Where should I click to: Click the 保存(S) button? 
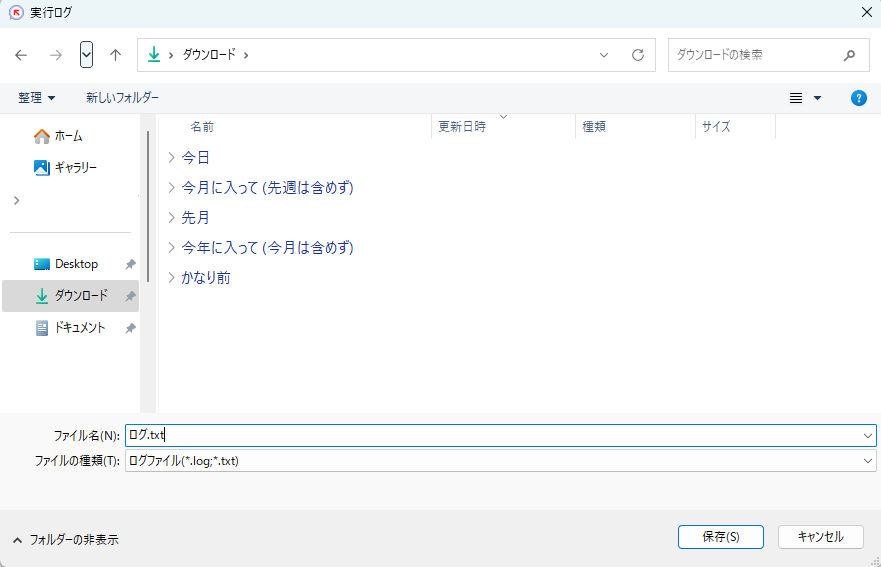[x=720, y=537]
